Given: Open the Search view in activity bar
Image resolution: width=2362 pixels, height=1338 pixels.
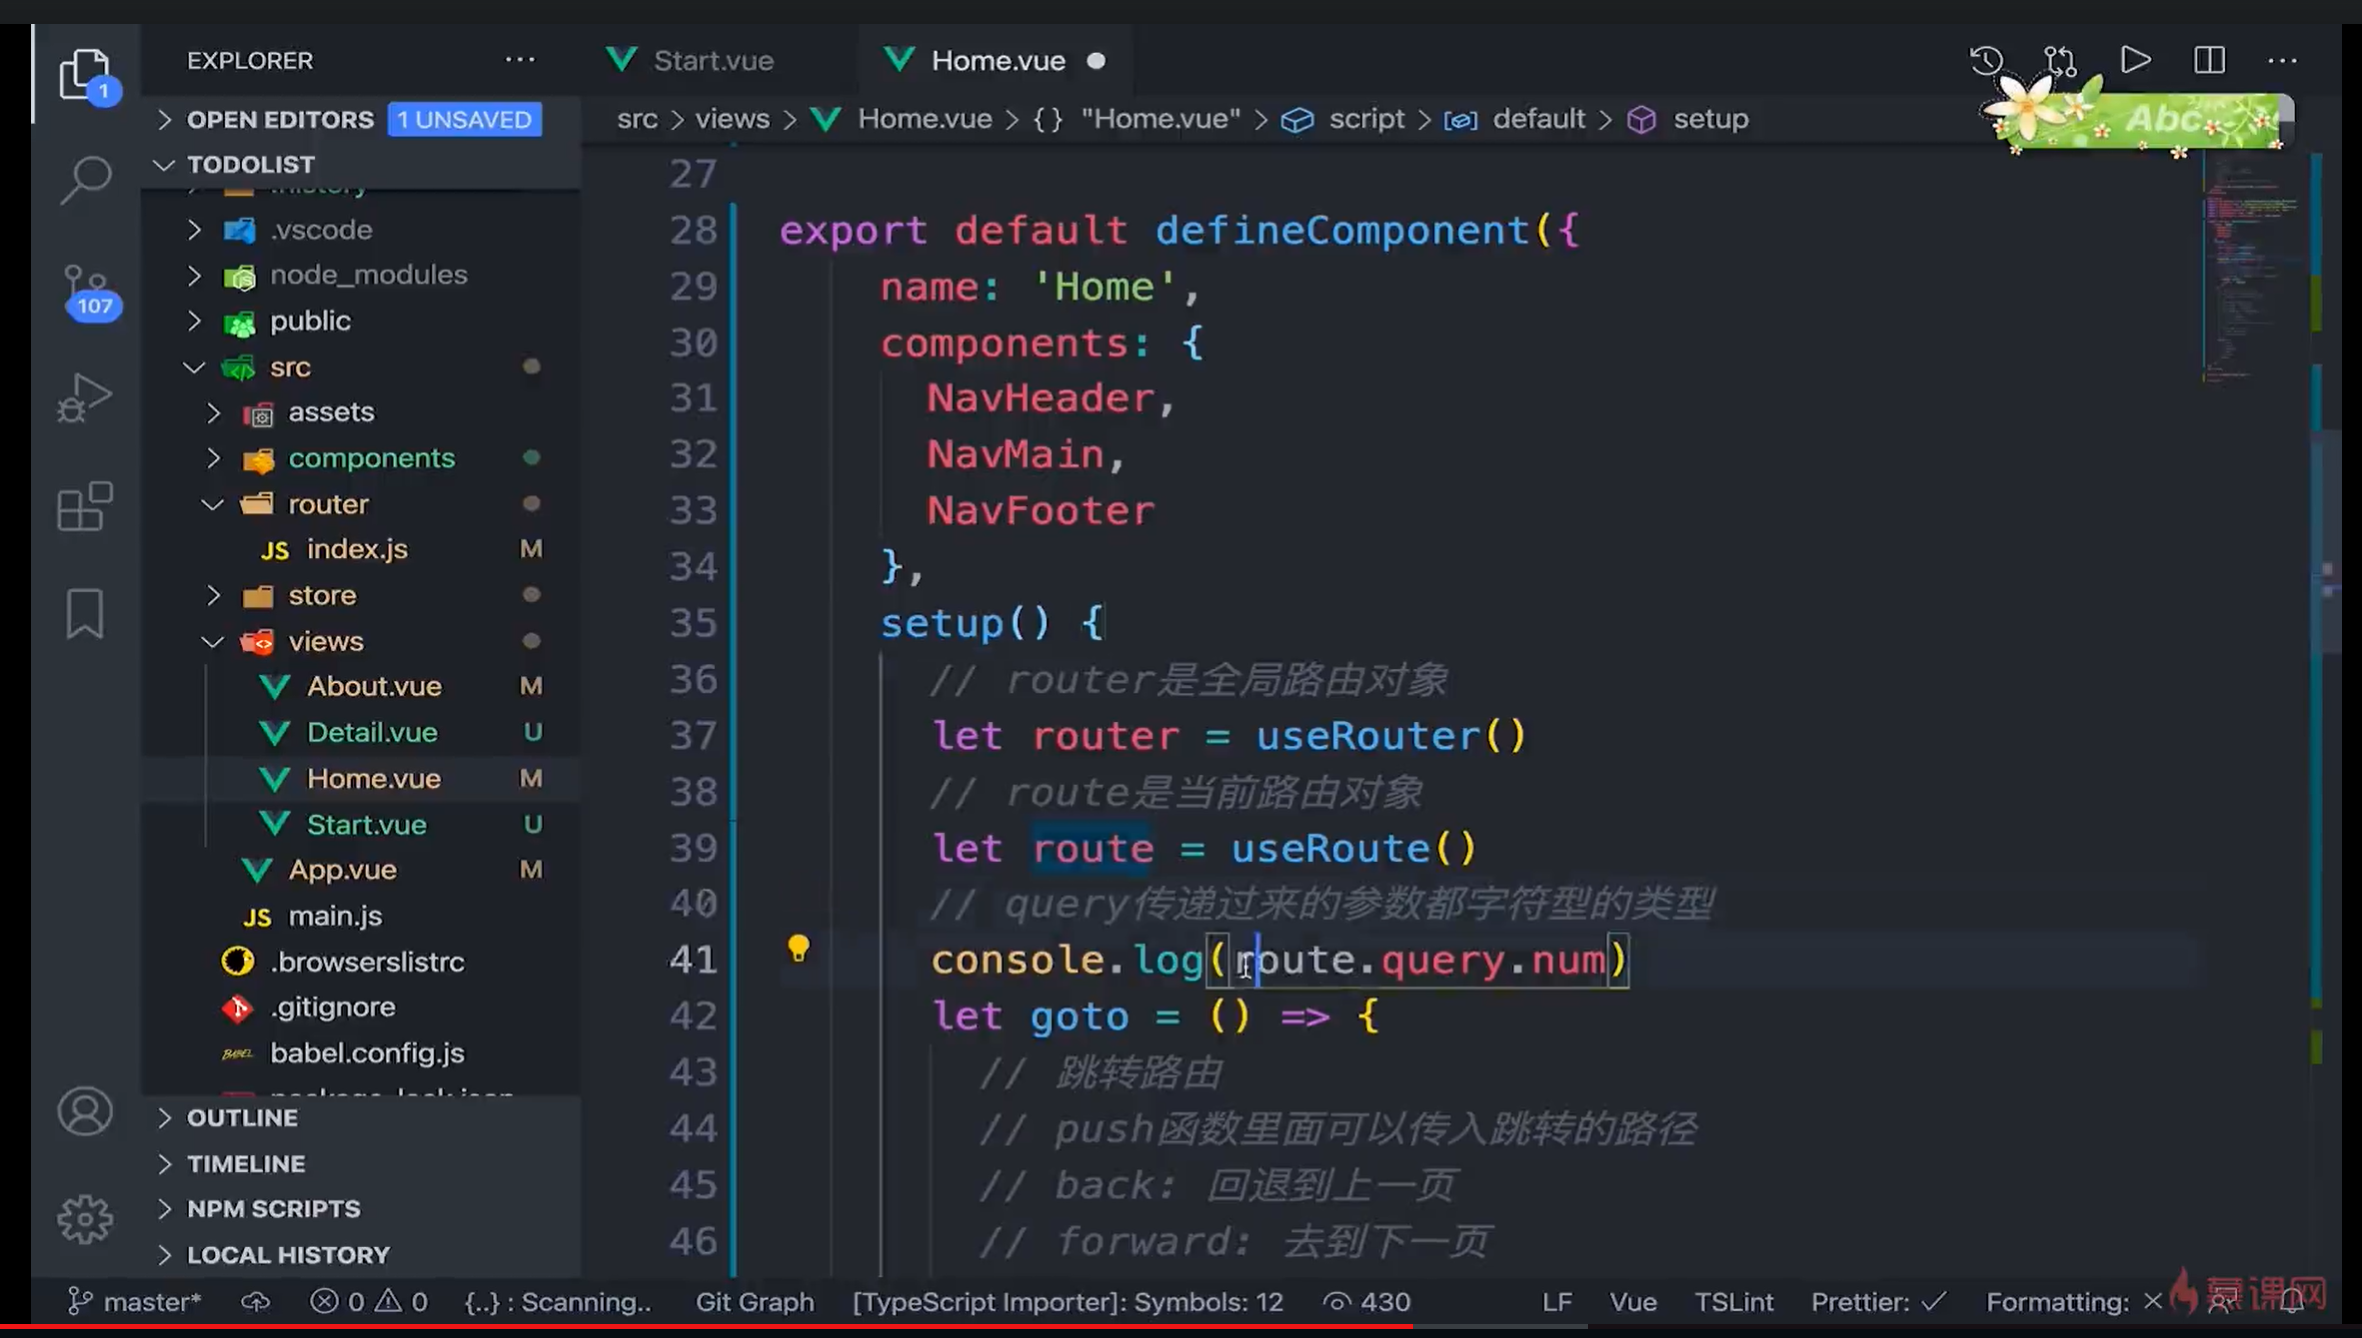Looking at the screenshot, I should pyautogui.click(x=85, y=180).
